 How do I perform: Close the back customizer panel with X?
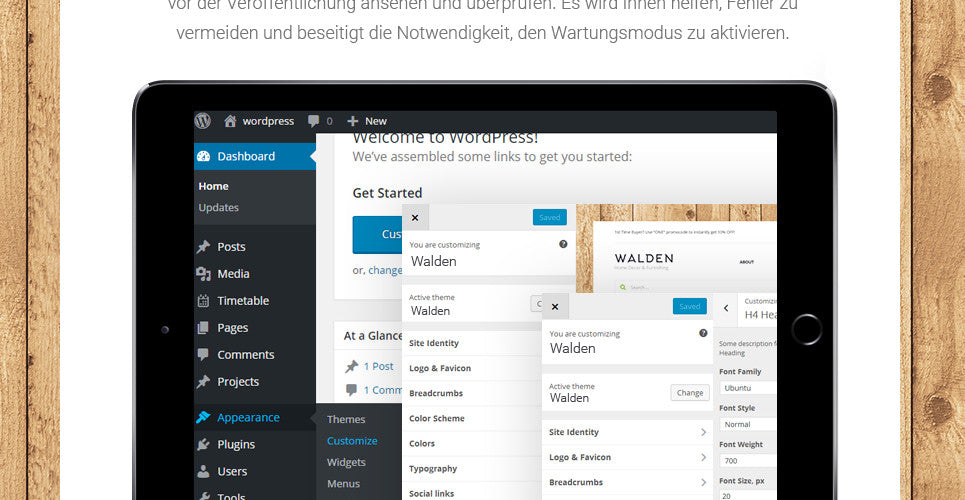point(415,217)
